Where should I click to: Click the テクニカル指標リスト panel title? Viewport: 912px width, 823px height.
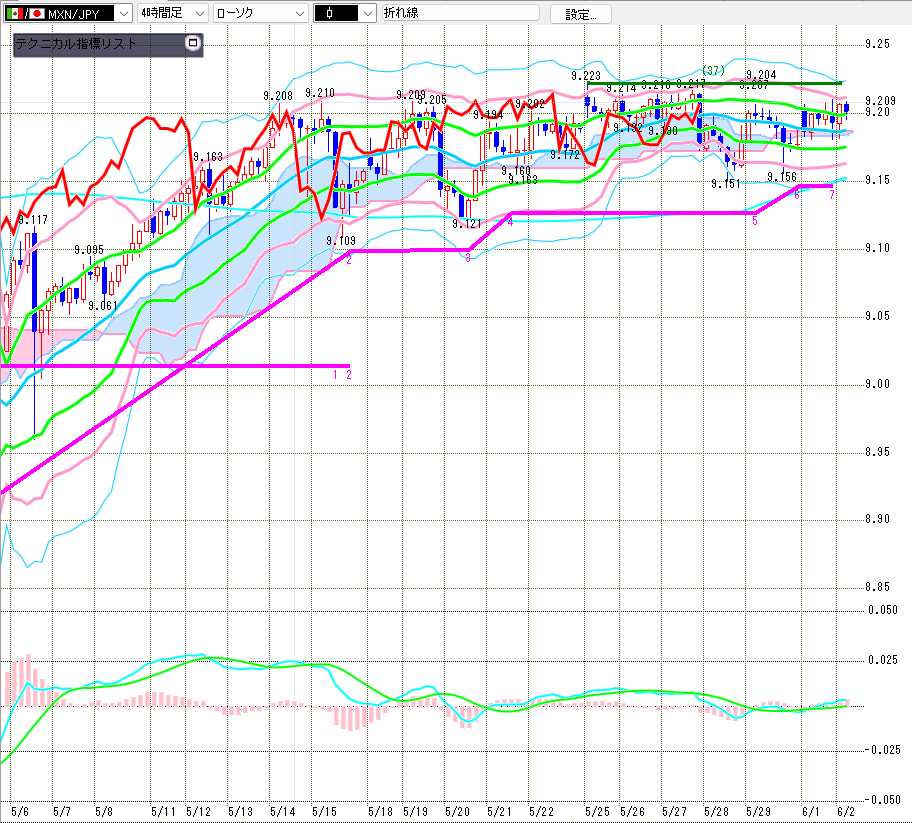[76, 44]
